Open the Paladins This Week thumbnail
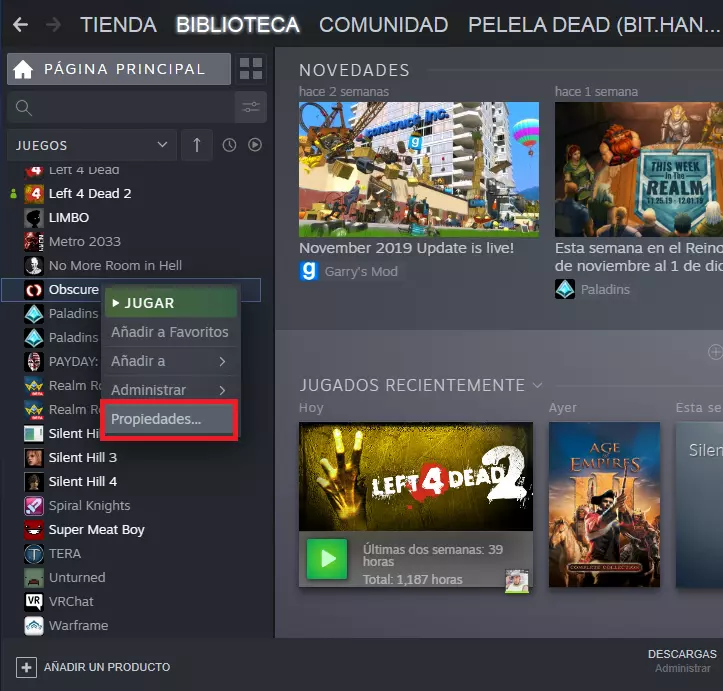Viewport: 723px width, 691px height. (639, 169)
